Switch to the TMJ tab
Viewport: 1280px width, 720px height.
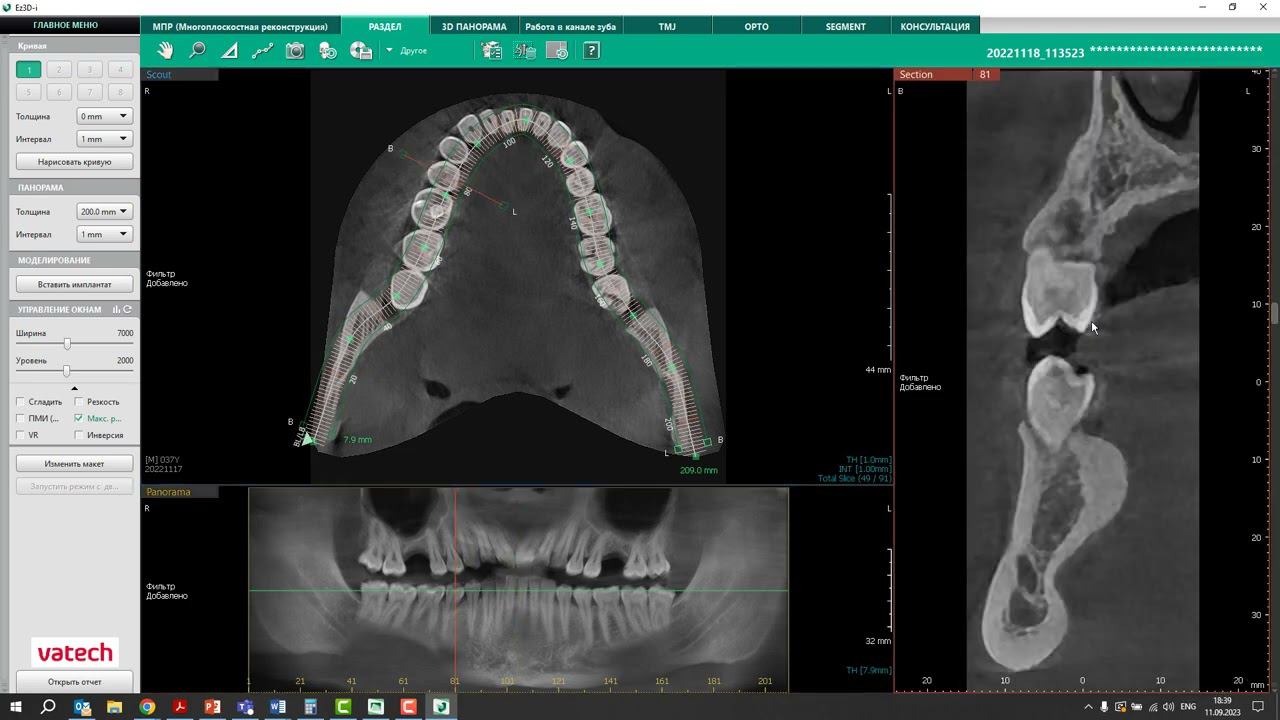pos(667,26)
